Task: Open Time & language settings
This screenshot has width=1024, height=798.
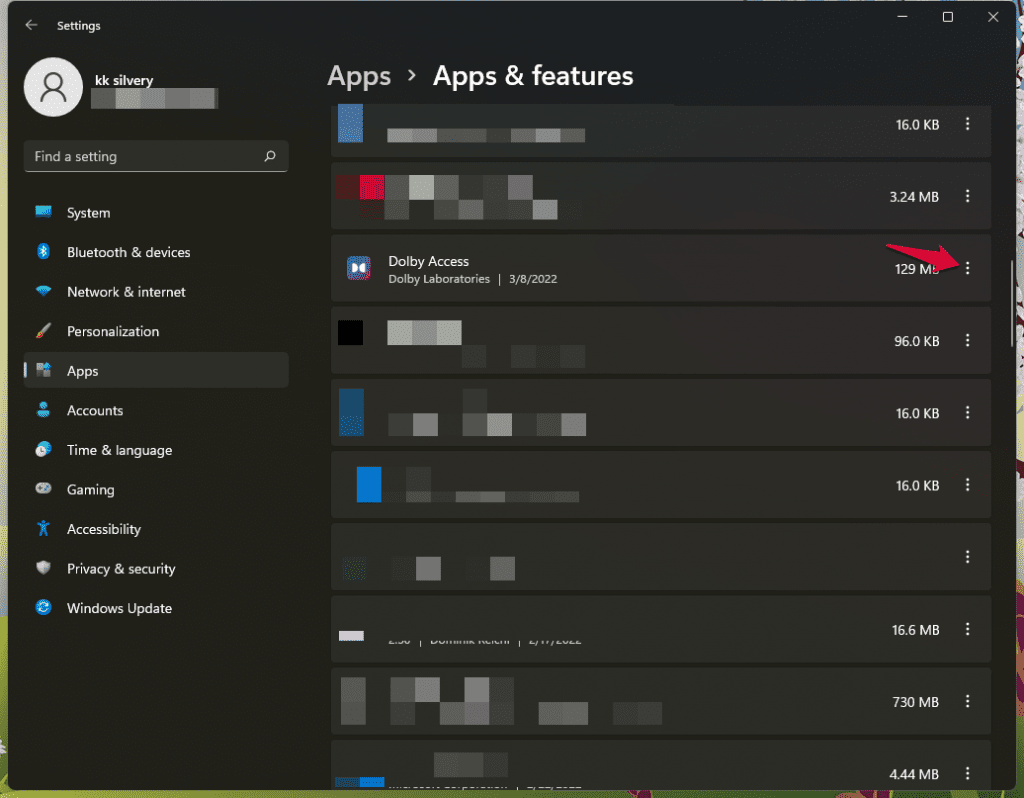Action: 119,450
